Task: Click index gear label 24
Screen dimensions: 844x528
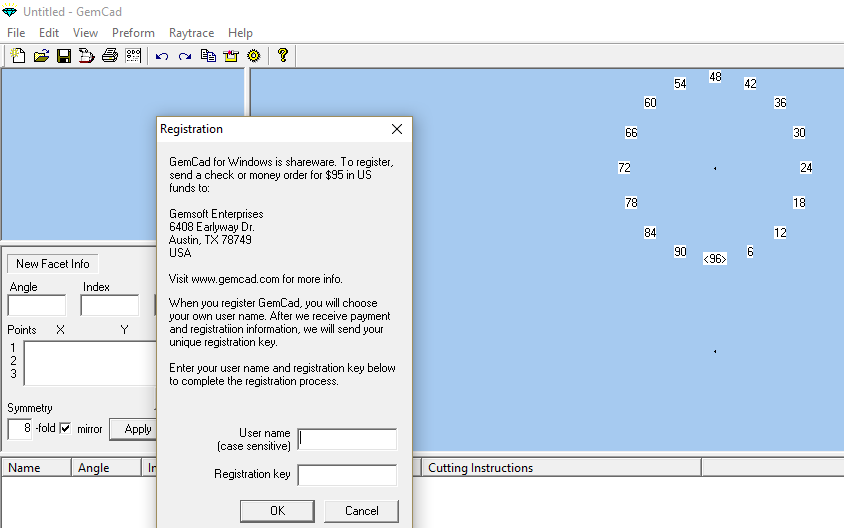Action: click(x=806, y=168)
